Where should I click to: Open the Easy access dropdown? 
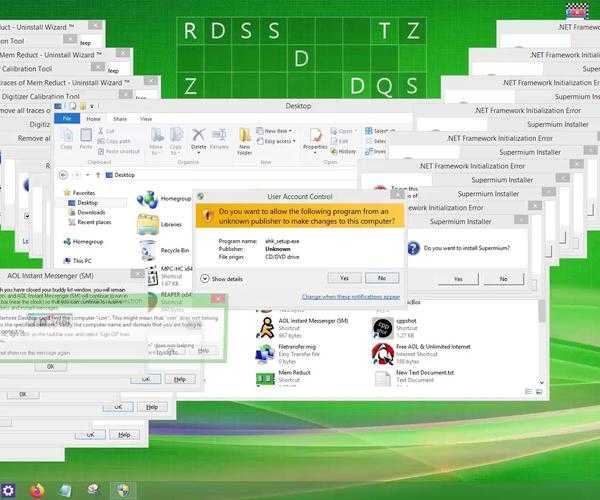tap(276, 141)
